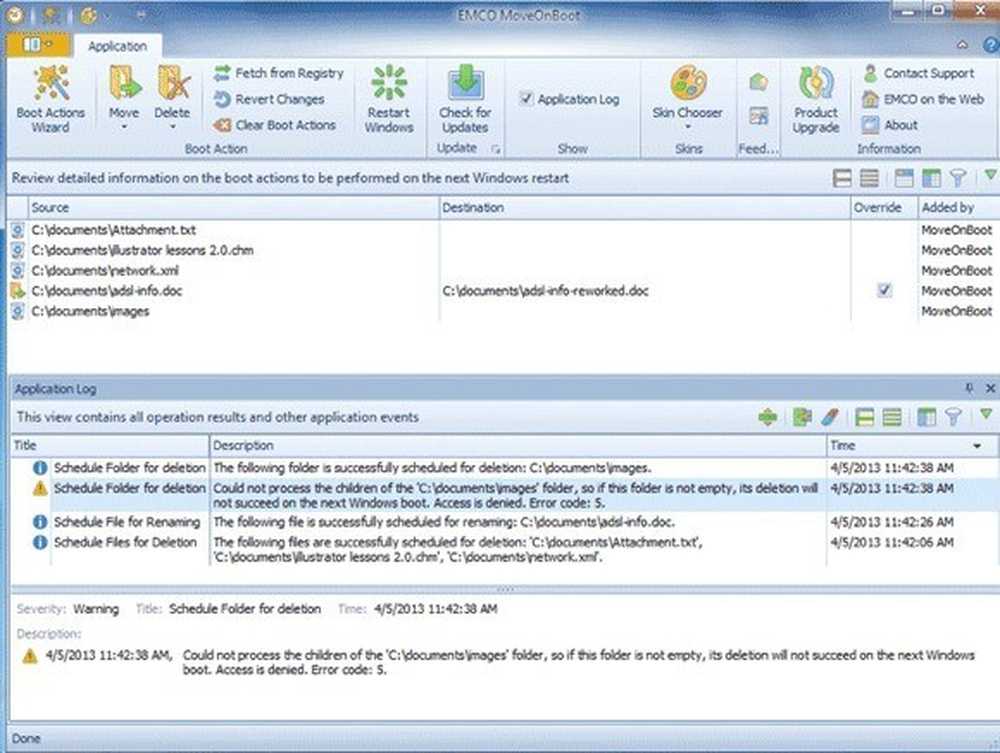Select the Illustrator lessons 2.0.chm row
The image size is (1000, 753).
[503, 250]
